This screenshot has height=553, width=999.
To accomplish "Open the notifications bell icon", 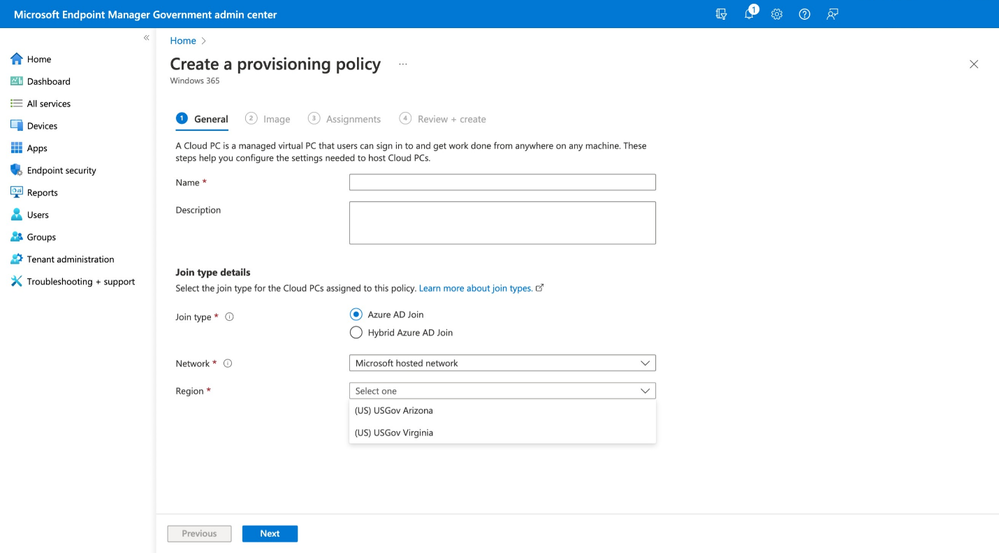I will (750, 13).
